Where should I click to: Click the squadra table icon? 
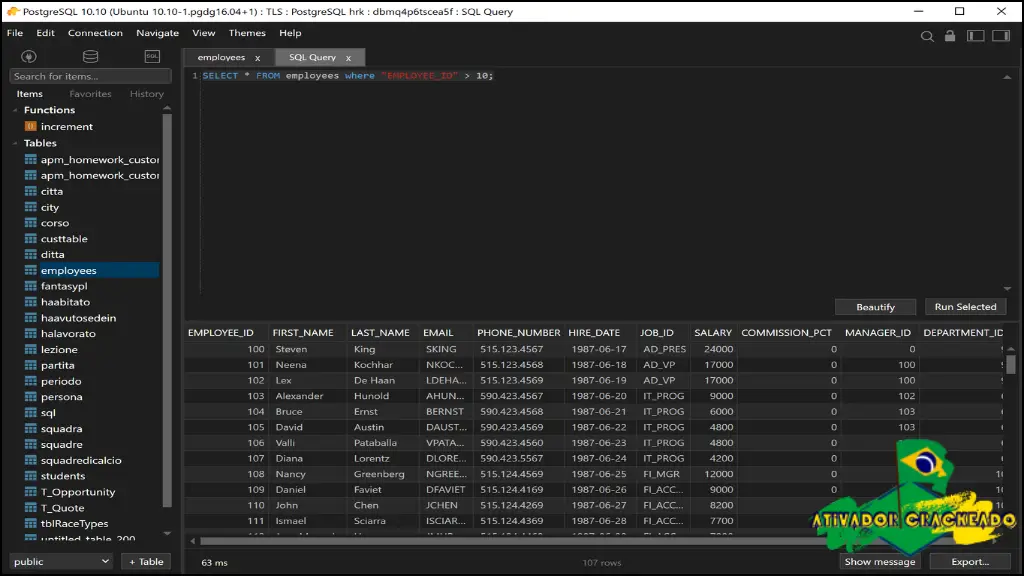(x=31, y=428)
